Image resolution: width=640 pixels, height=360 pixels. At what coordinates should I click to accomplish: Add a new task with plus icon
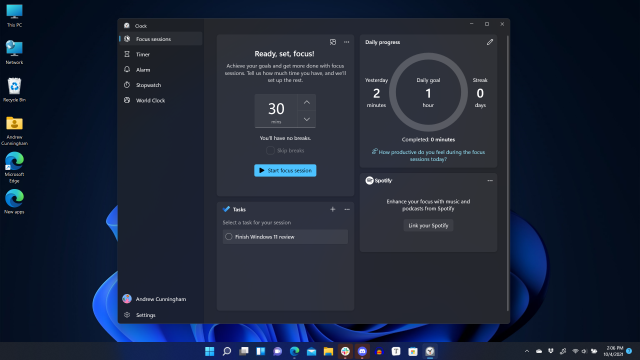pyautogui.click(x=333, y=209)
